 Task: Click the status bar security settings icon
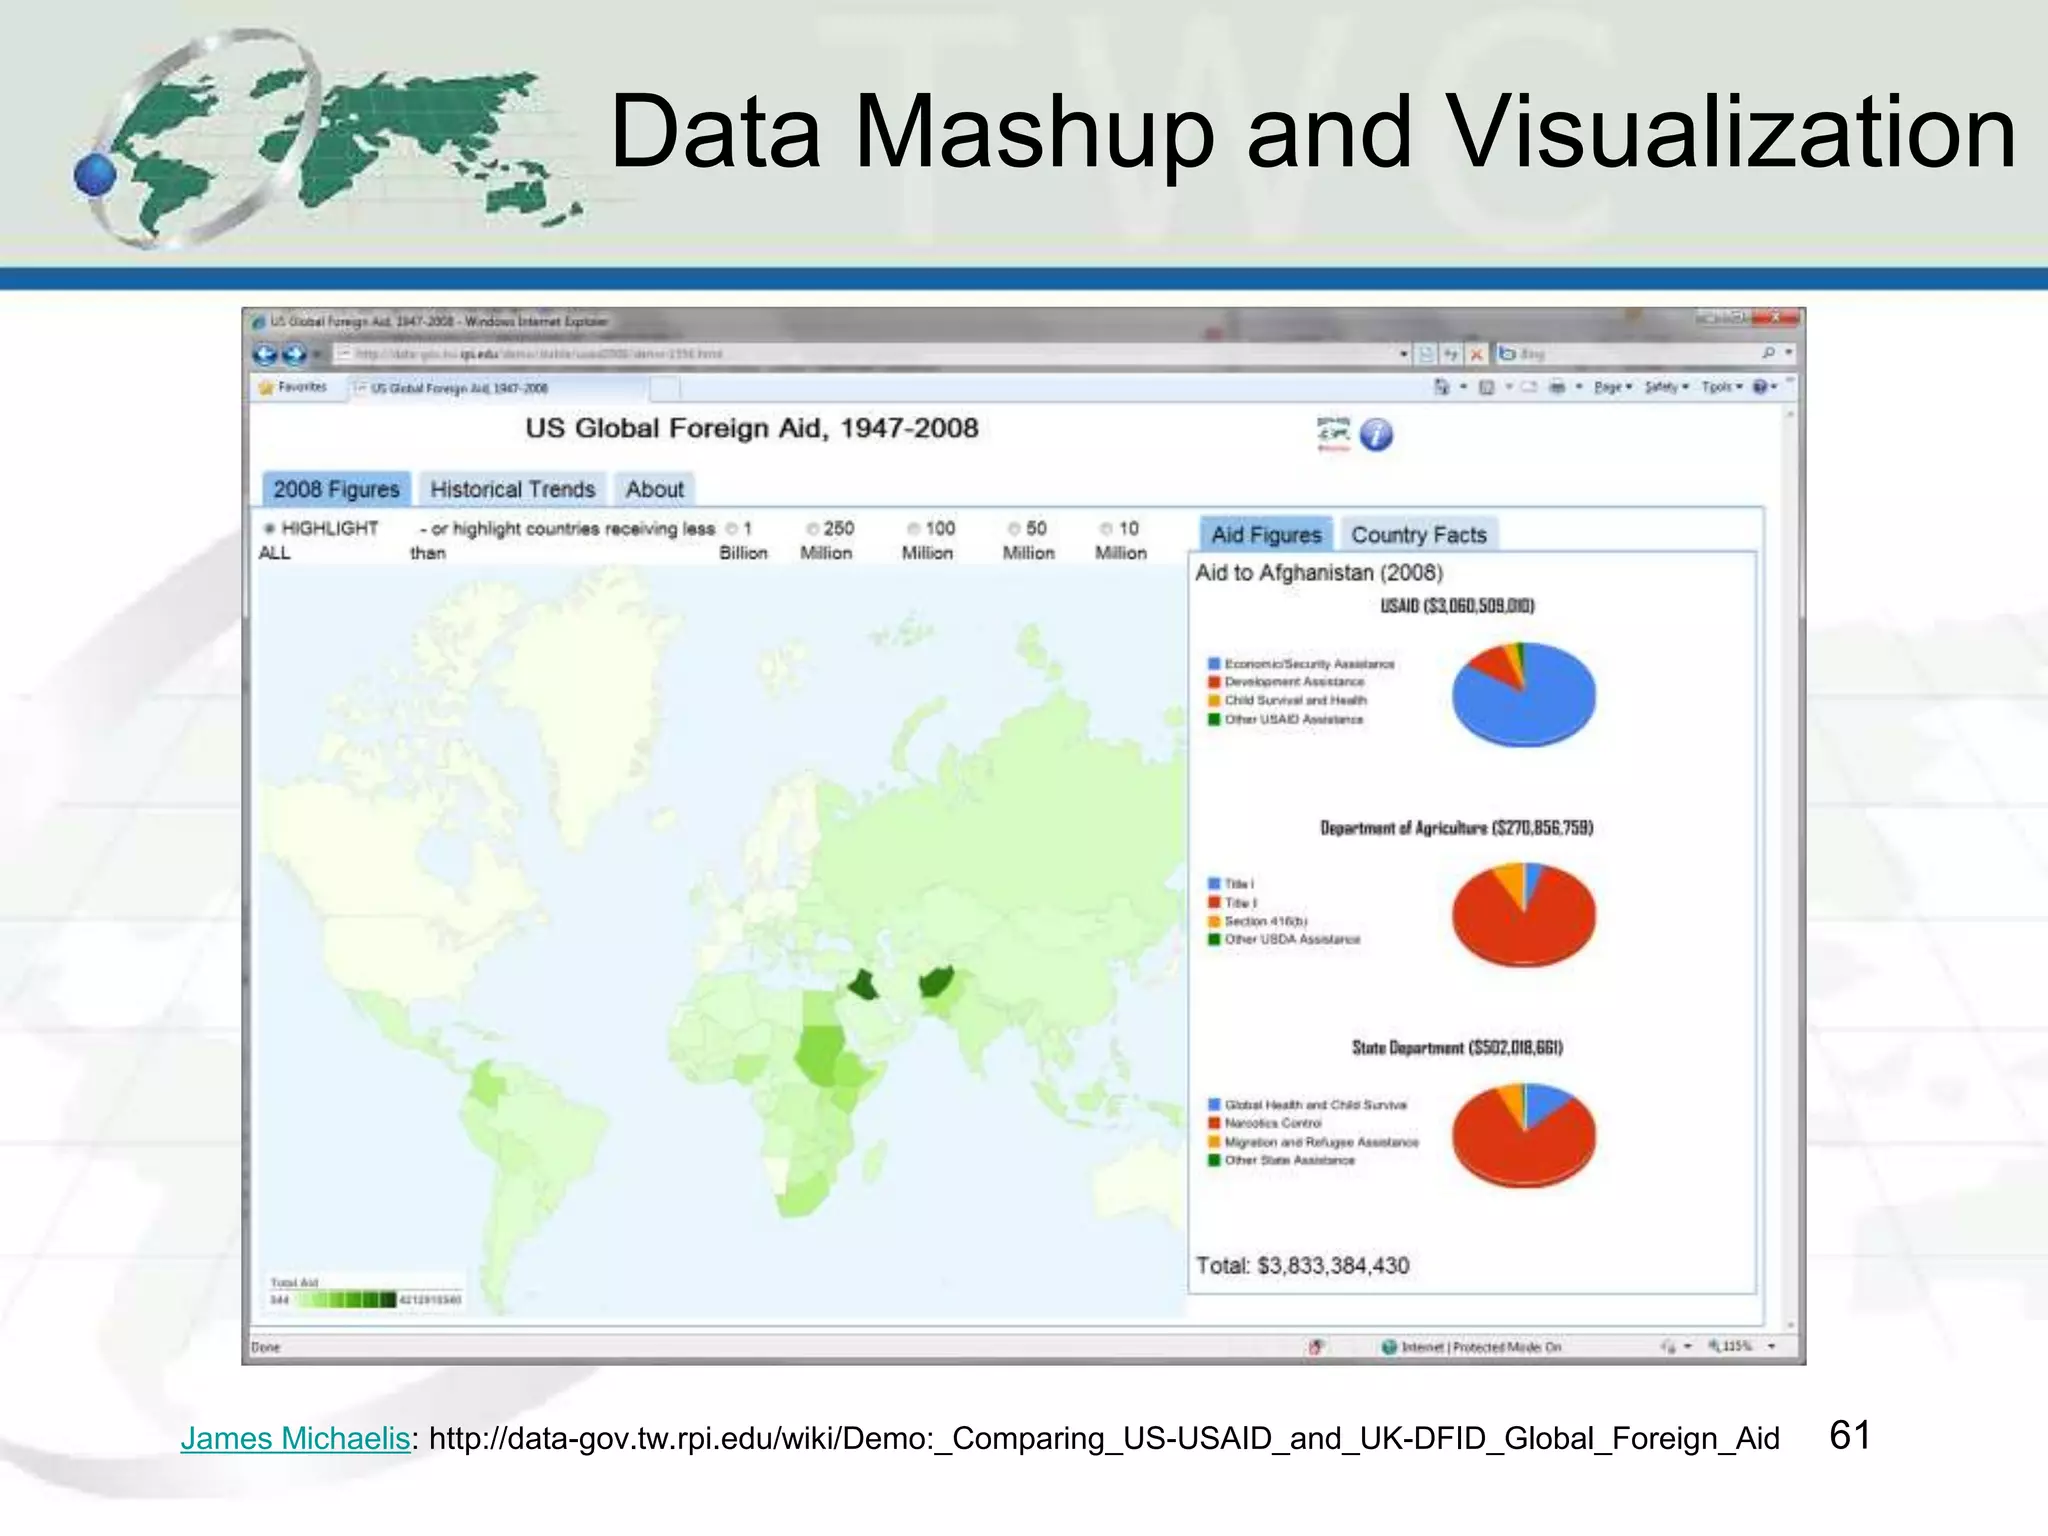[x=1667, y=1347]
